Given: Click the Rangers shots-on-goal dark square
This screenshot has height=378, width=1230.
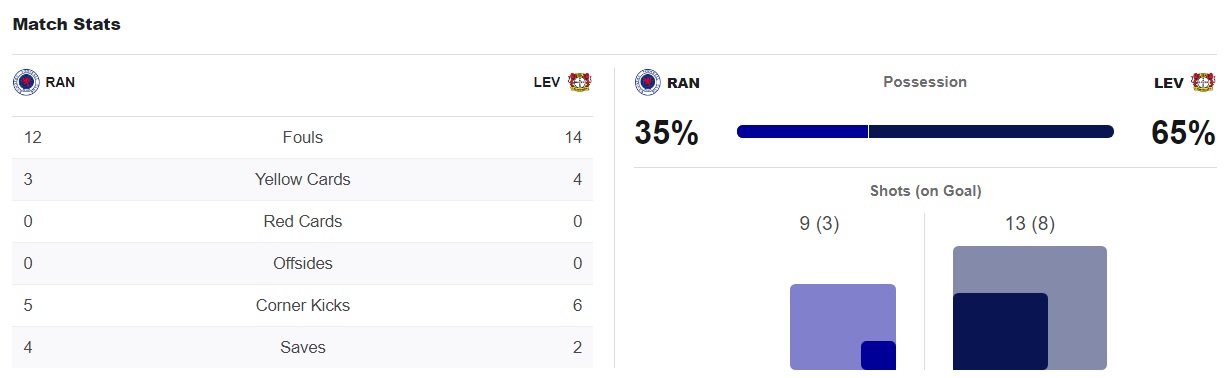Looking at the screenshot, I should pos(878,355).
